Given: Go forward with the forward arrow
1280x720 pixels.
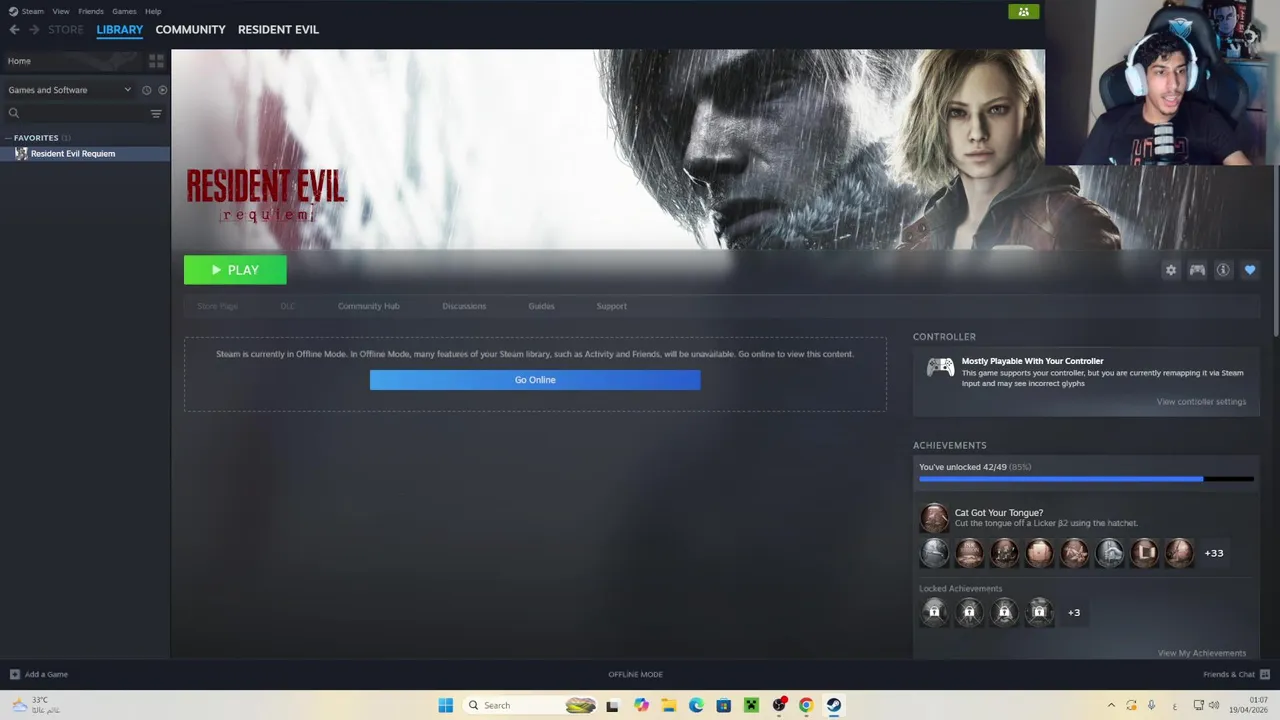Looking at the screenshot, I should 34,29.
